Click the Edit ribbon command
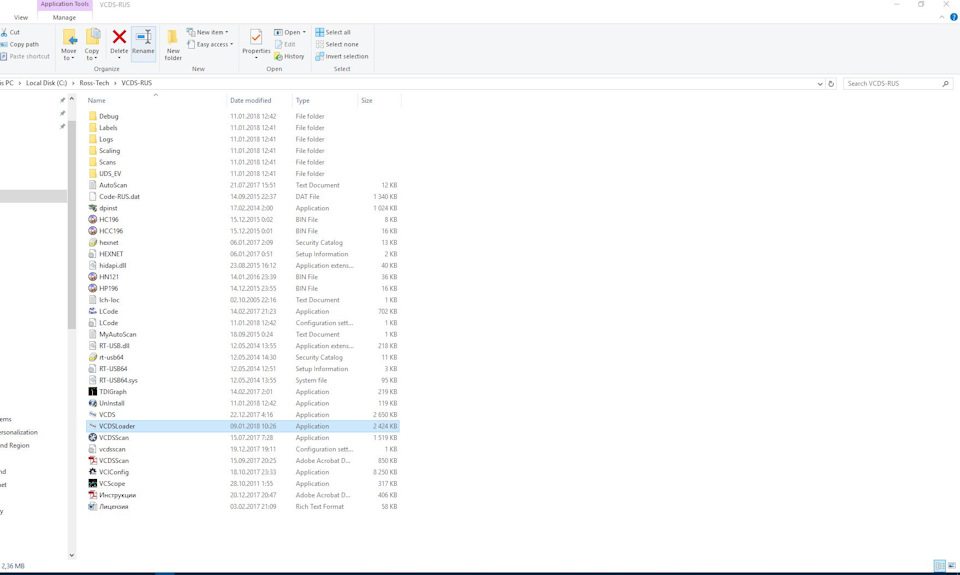The height and width of the screenshot is (575, 960). pos(285,44)
